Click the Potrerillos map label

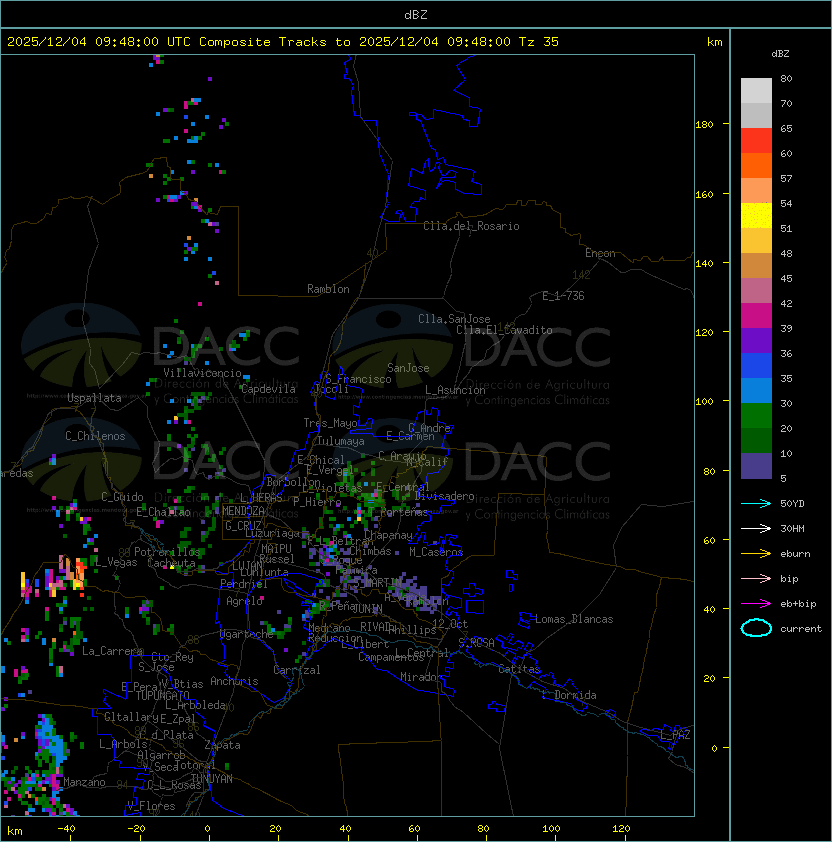(x=167, y=552)
